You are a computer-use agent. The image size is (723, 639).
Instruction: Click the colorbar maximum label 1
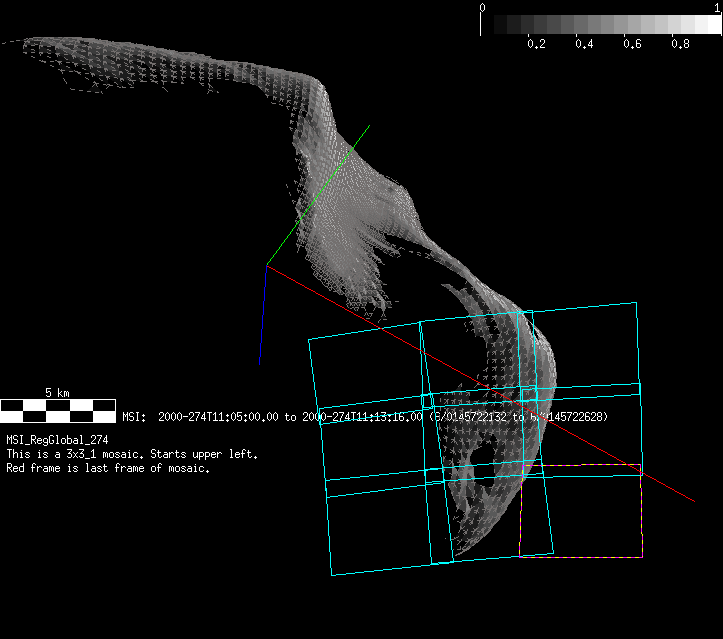(717, 7)
